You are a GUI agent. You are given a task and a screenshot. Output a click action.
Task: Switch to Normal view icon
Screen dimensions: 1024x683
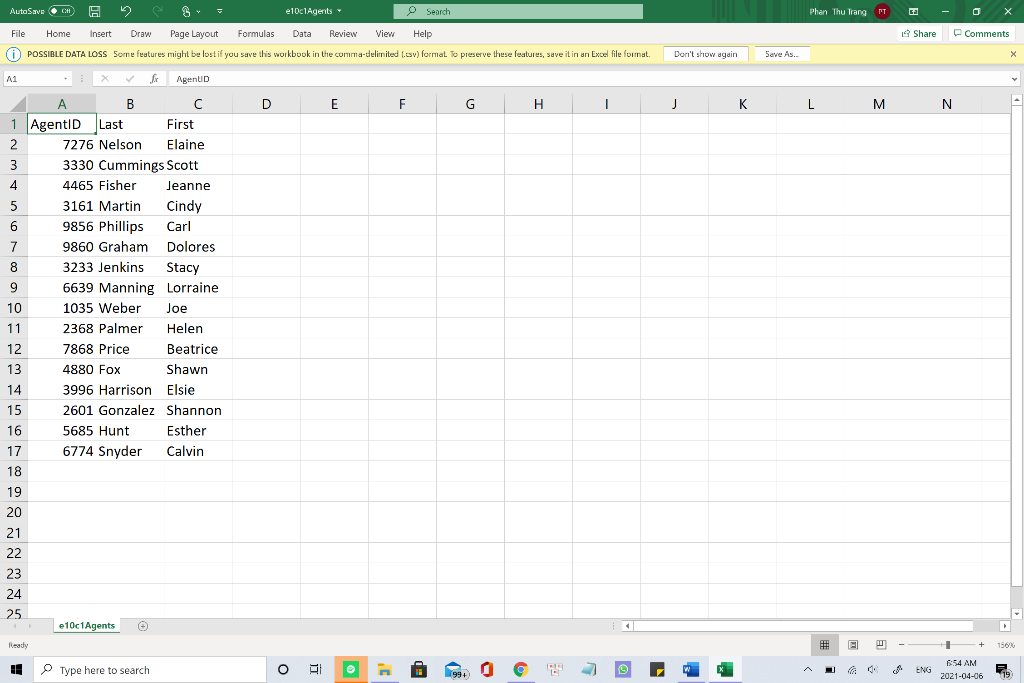(825, 645)
